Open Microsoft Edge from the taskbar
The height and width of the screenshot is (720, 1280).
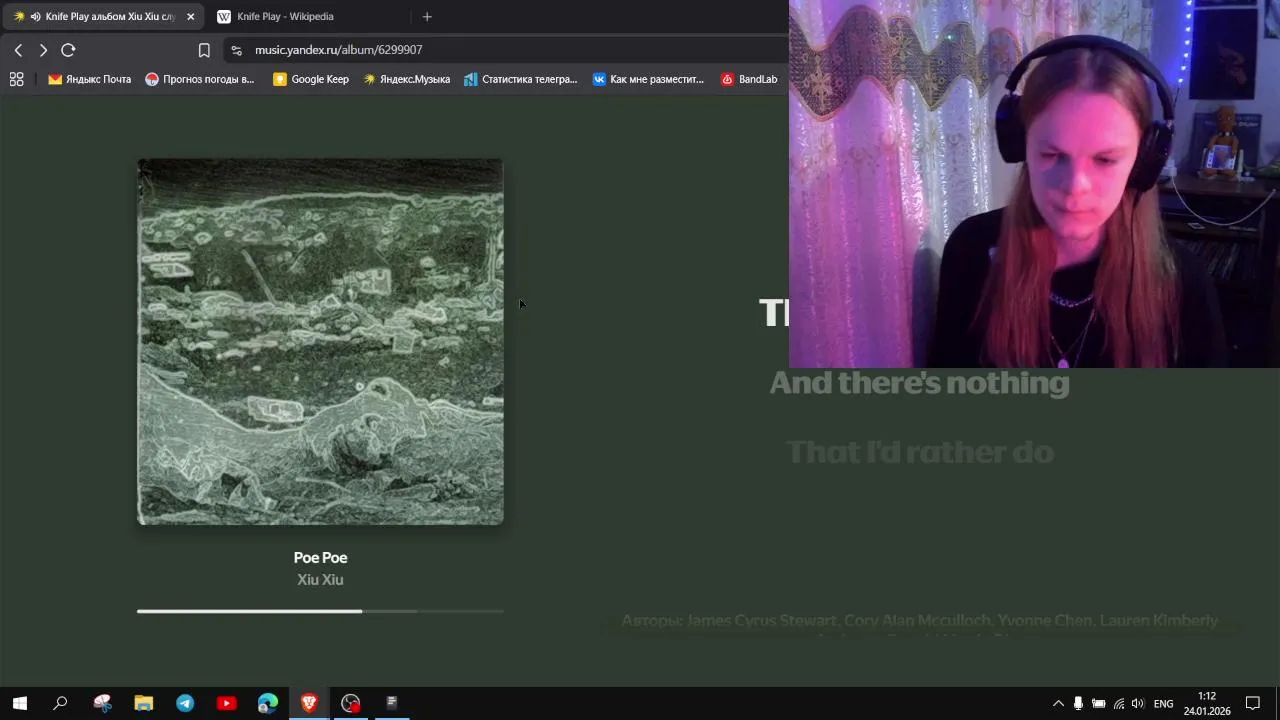268,703
